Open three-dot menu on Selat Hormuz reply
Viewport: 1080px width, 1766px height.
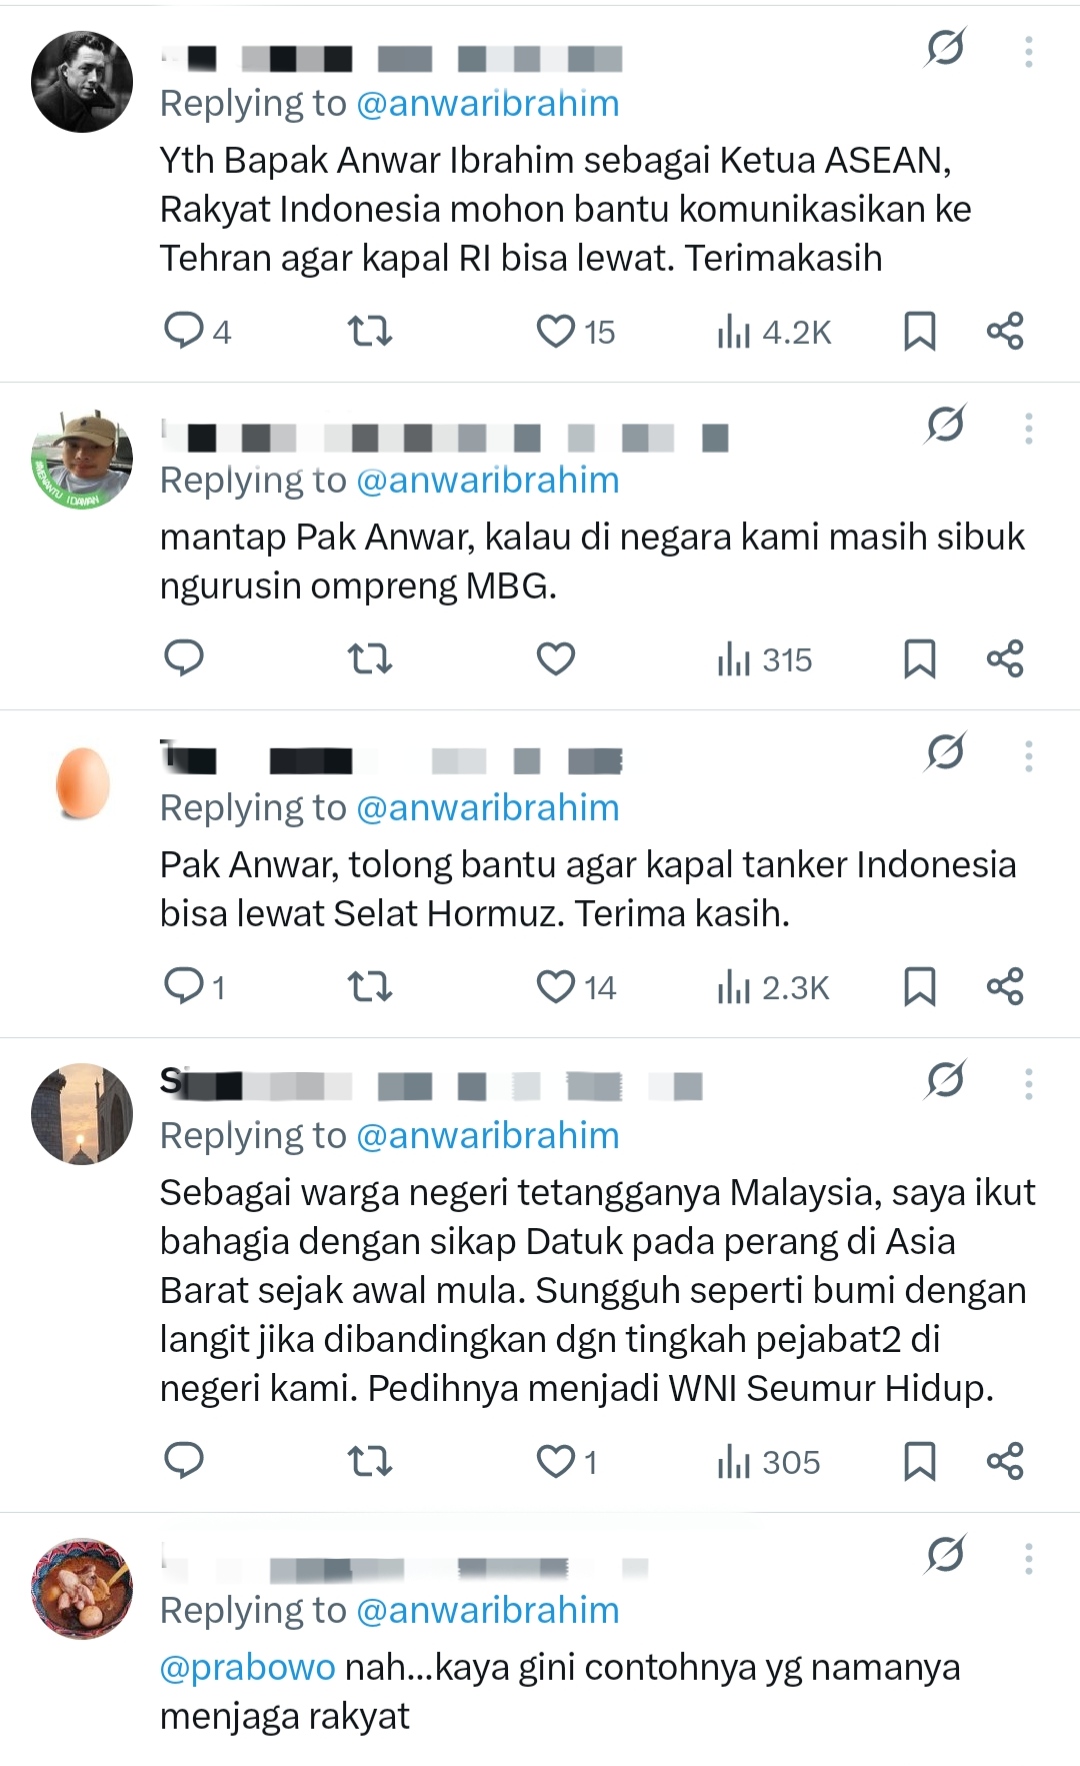click(x=1028, y=756)
